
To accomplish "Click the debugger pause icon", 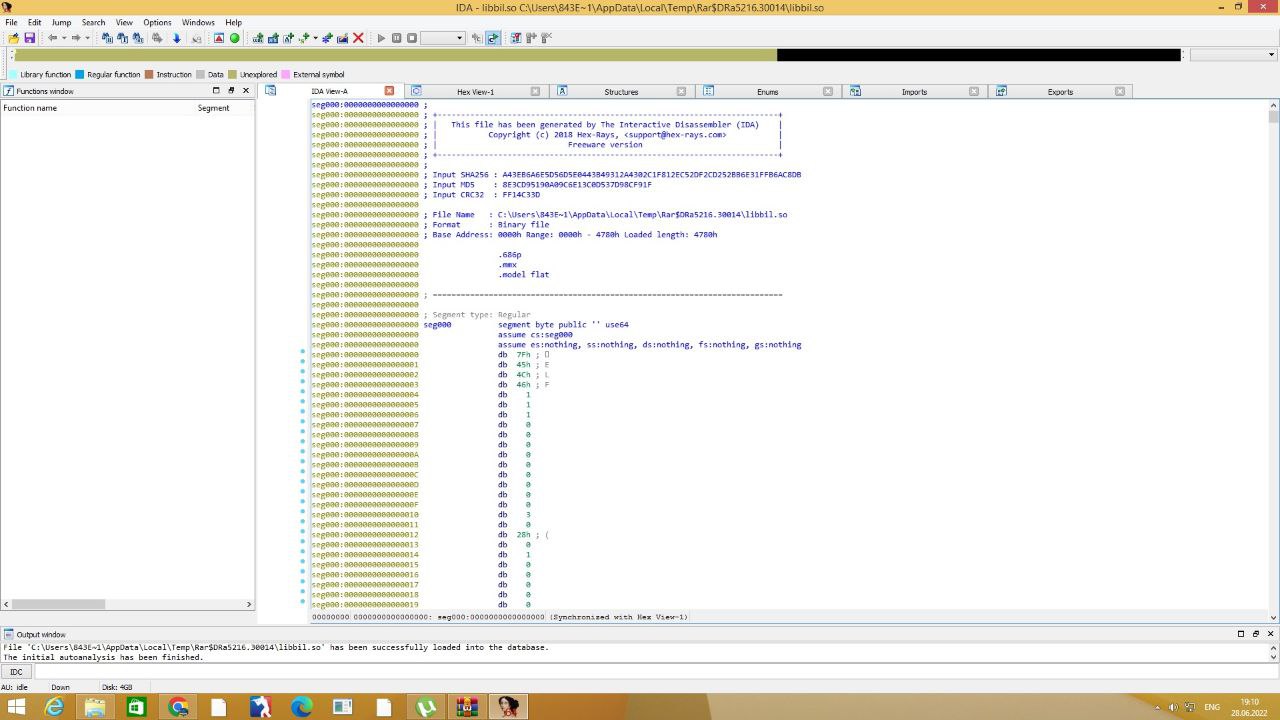I will click(x=396, y=38).
